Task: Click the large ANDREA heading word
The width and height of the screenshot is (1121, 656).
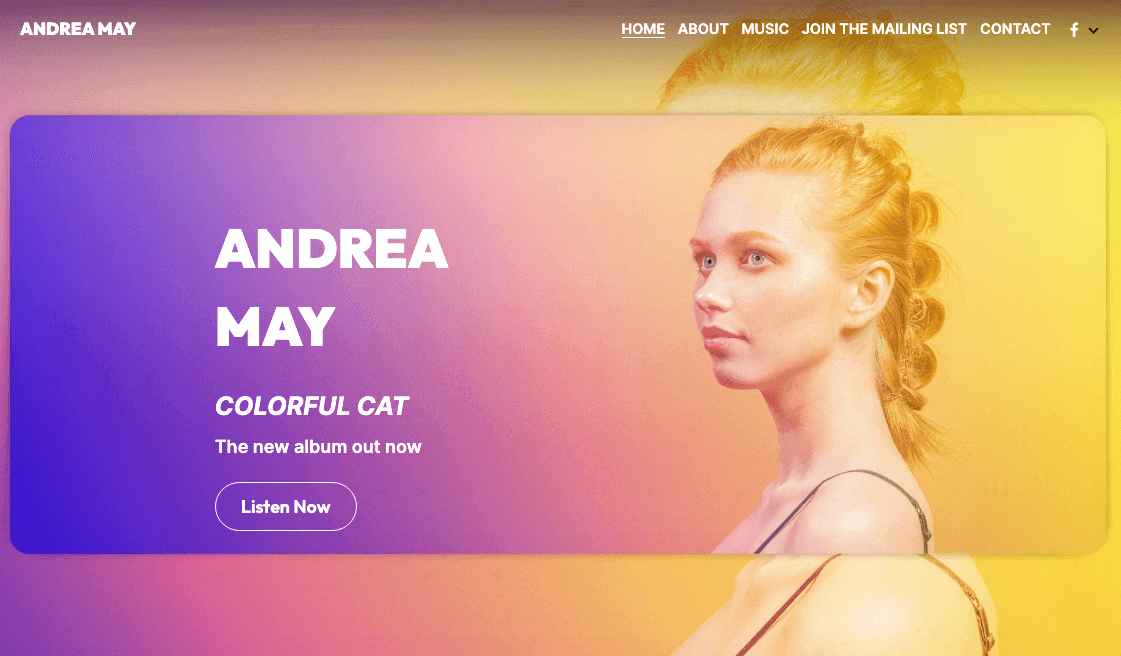Action: click(331, 249)
